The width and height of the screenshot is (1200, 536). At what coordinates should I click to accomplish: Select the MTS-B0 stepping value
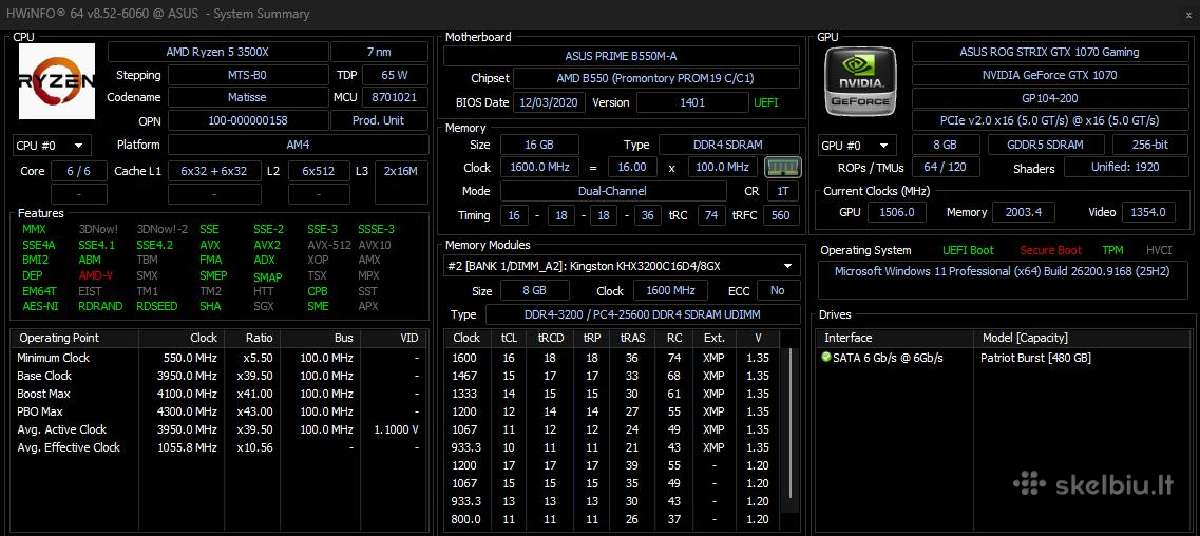click(x=248, y=75)
